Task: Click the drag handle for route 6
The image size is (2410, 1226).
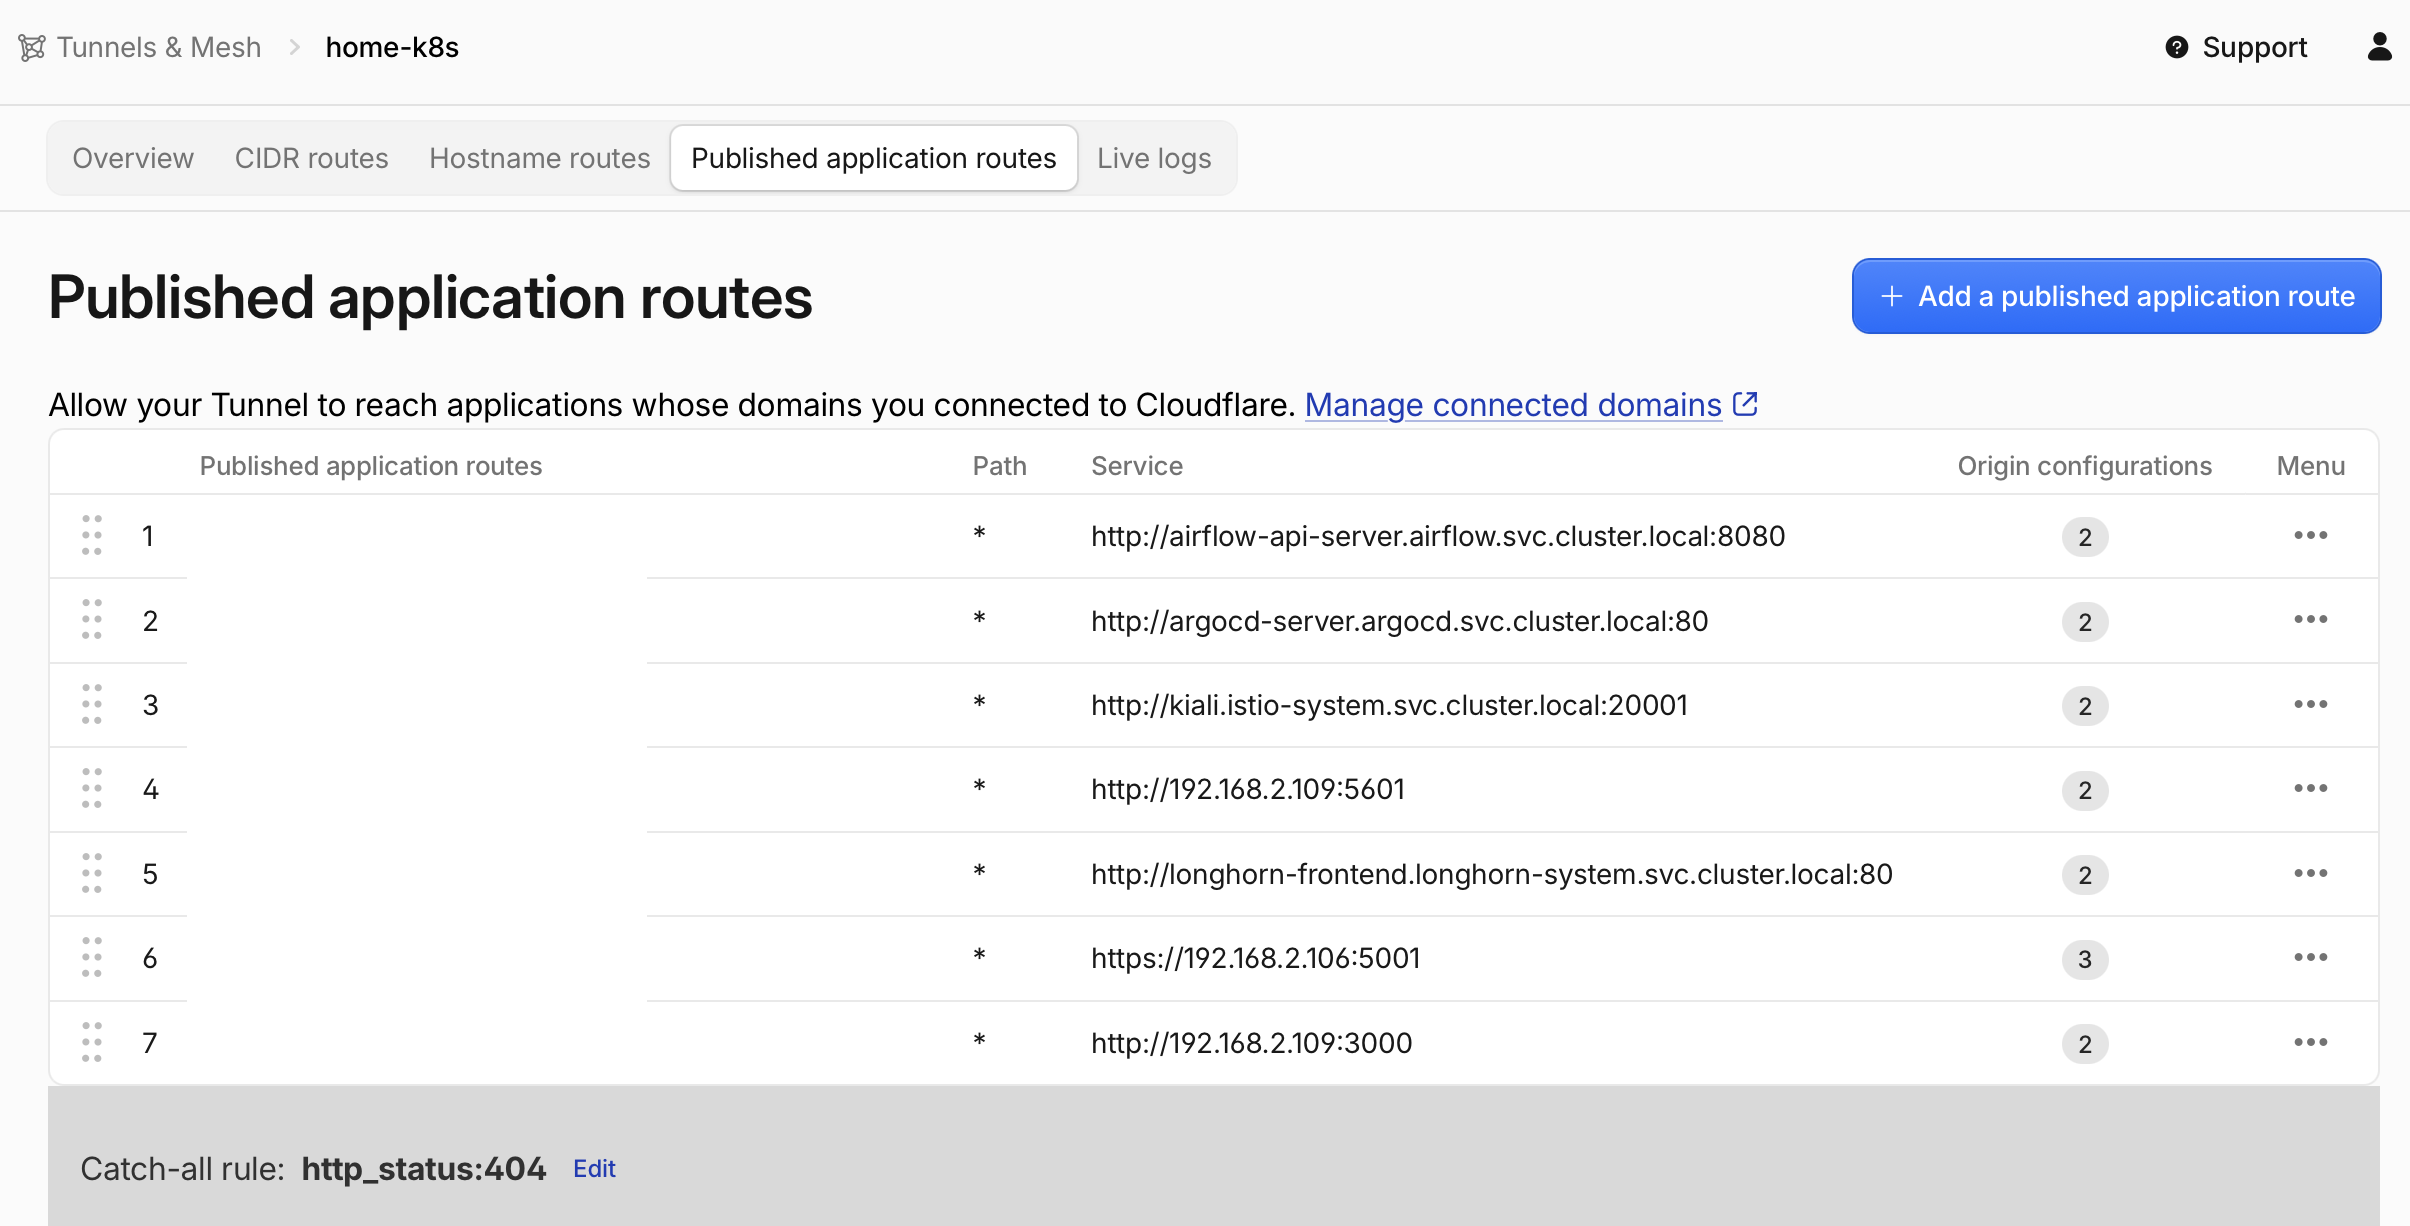Action: [x=92, y=958]
